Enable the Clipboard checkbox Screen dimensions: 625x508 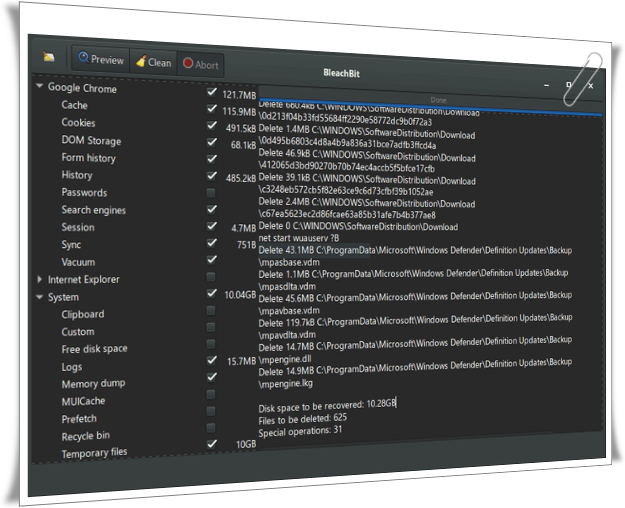211,310
